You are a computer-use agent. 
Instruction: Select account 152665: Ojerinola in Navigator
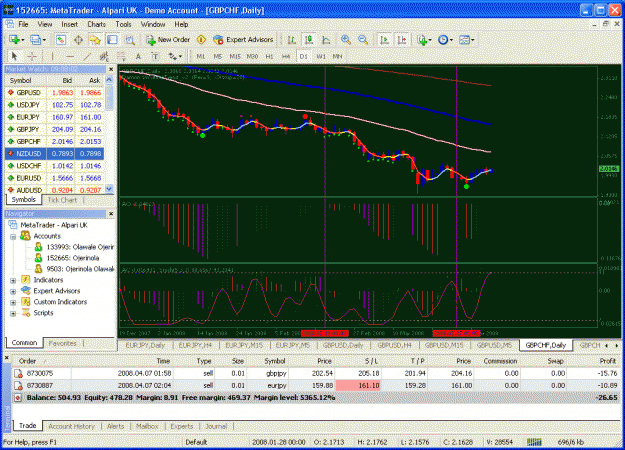pos(67,258)
